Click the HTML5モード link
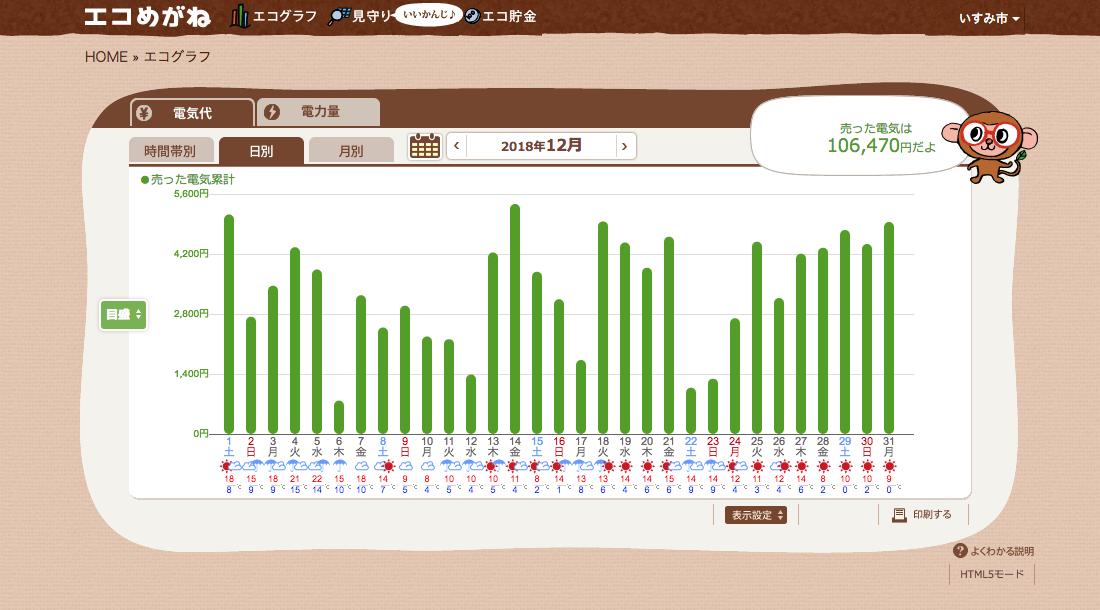The width and height of the screenshot is (1100, 610). click(992, 575)
